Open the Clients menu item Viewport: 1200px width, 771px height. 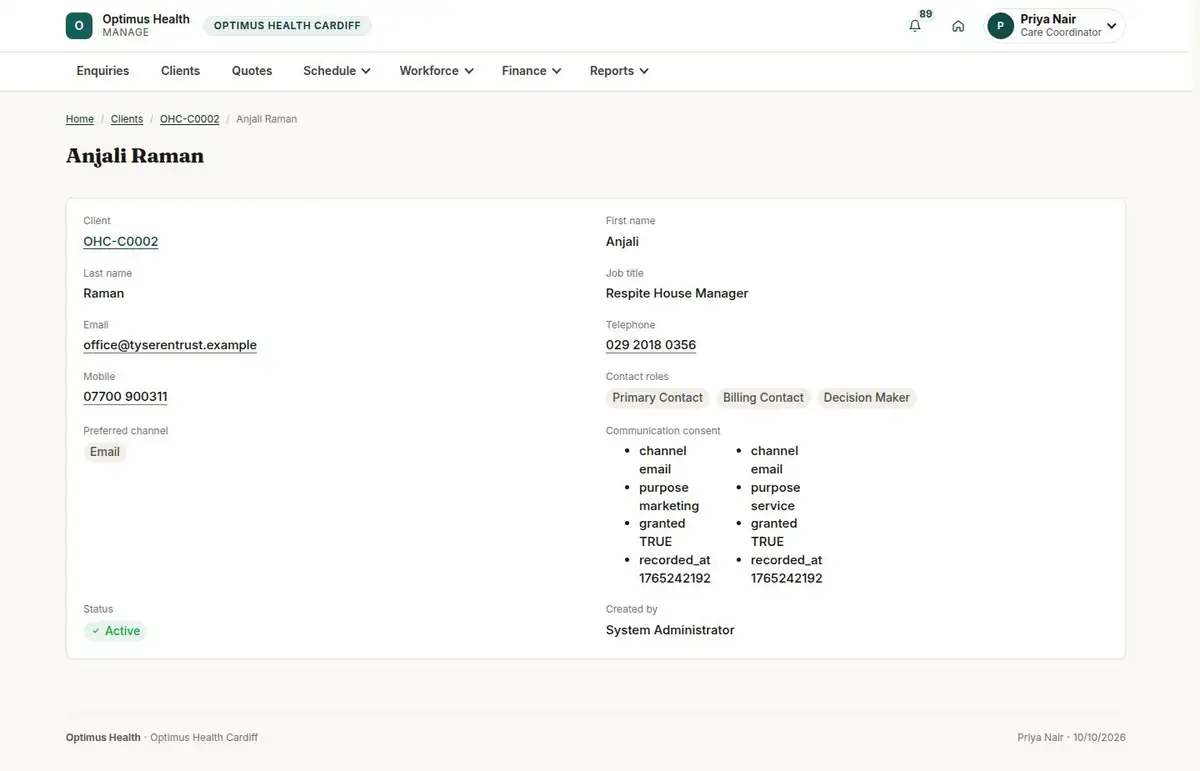pyautogui.click(x=181, y=71)
